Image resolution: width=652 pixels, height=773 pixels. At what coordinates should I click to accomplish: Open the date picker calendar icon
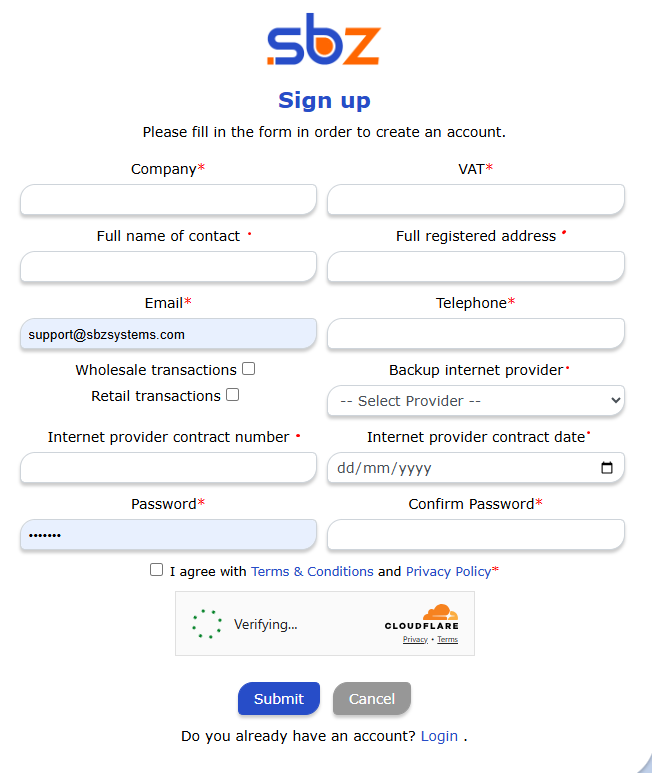pos(607,468)
